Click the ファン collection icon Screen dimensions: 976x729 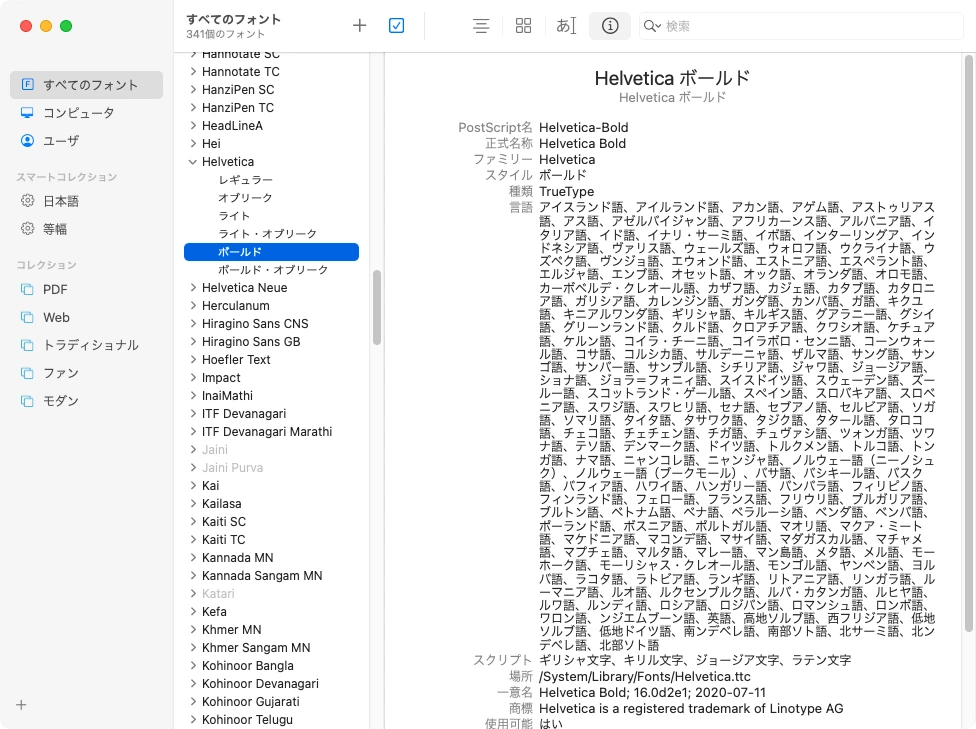(x=27, y=373)
